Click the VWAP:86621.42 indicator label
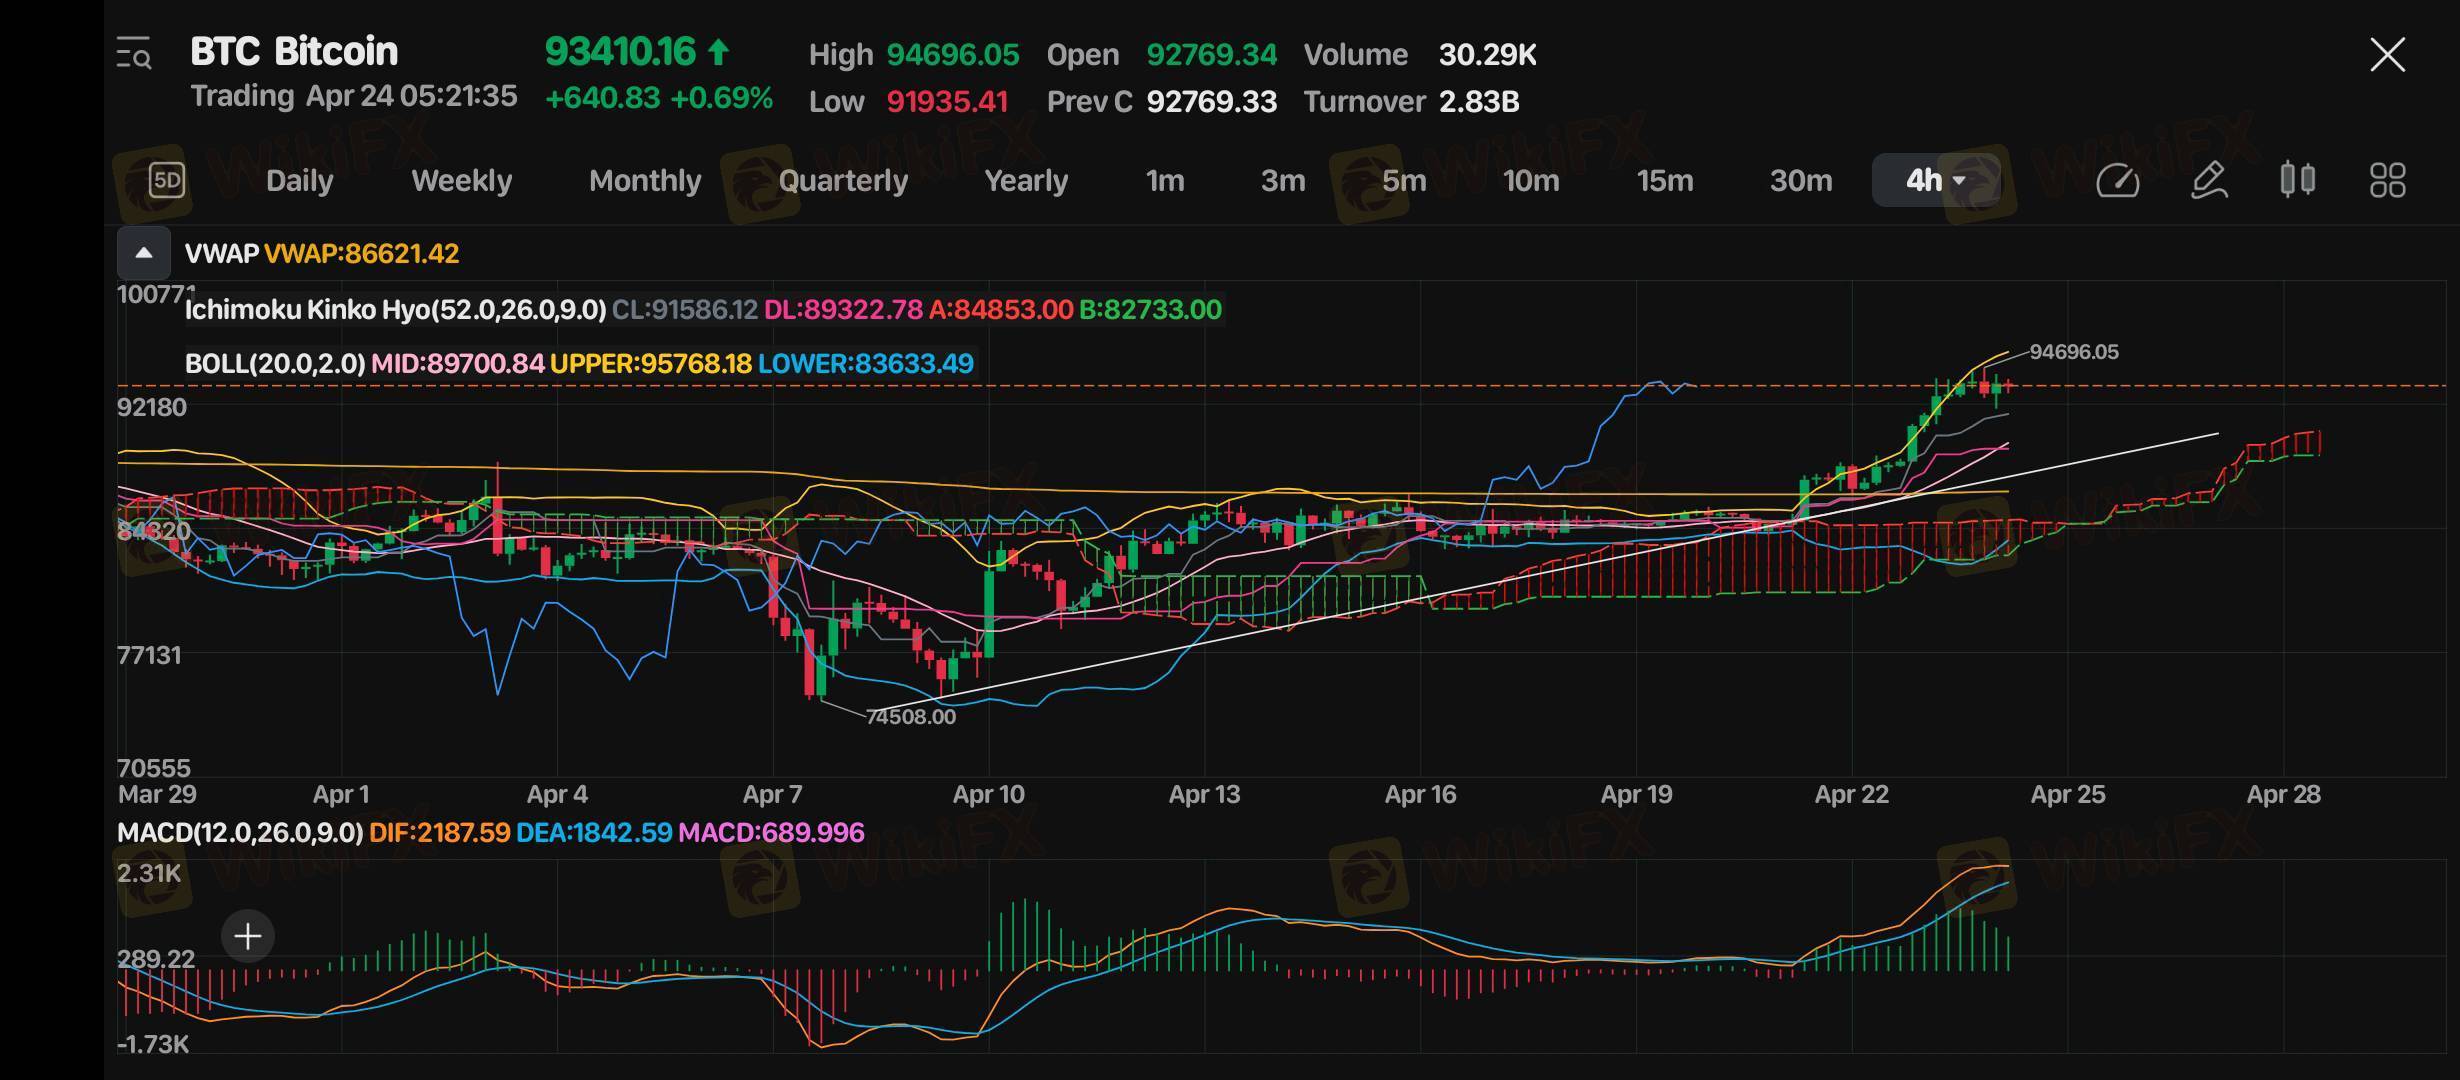The width and height of the screenshot is (2460, 1080). point(361,254)
